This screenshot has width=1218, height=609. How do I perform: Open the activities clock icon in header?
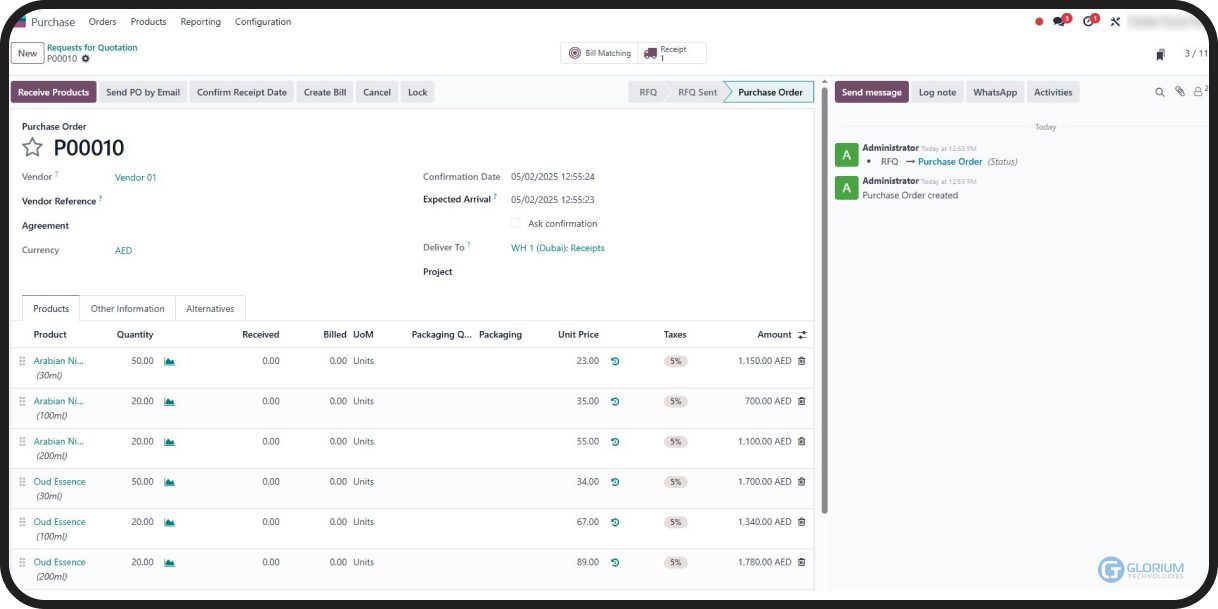tap(1089, 21)
